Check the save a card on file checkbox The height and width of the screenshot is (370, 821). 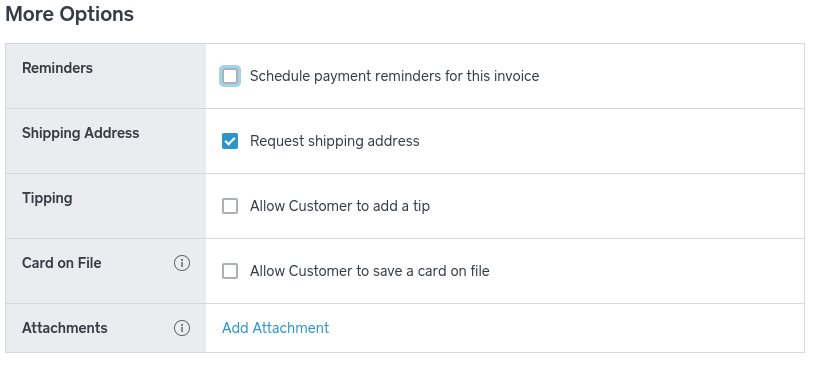(230, 271)
